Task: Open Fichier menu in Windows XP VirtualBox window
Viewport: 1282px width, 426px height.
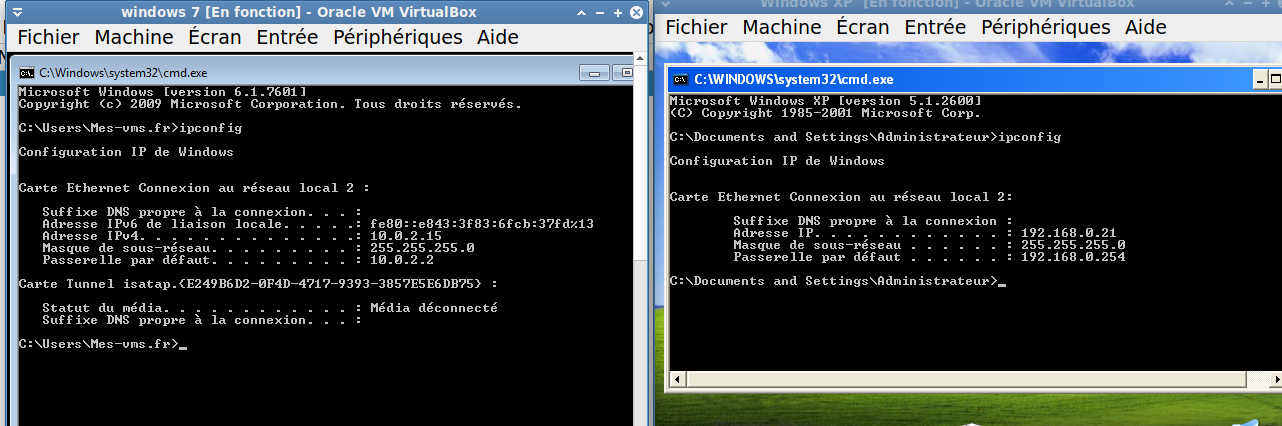Action: point(696,28)
